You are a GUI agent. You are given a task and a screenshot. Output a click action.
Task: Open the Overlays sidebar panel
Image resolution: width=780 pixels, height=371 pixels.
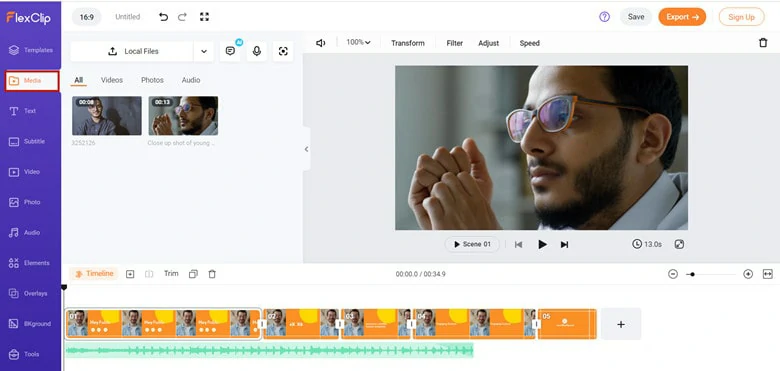coord(28,293)
